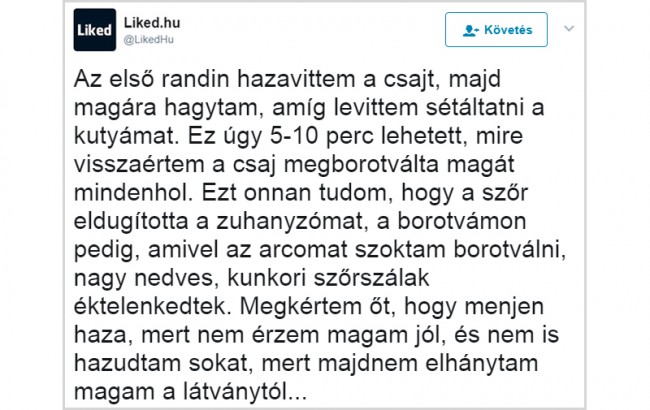The image size is (650, 410).
Task: Expand the tweet options chevron
Action: 569,29
